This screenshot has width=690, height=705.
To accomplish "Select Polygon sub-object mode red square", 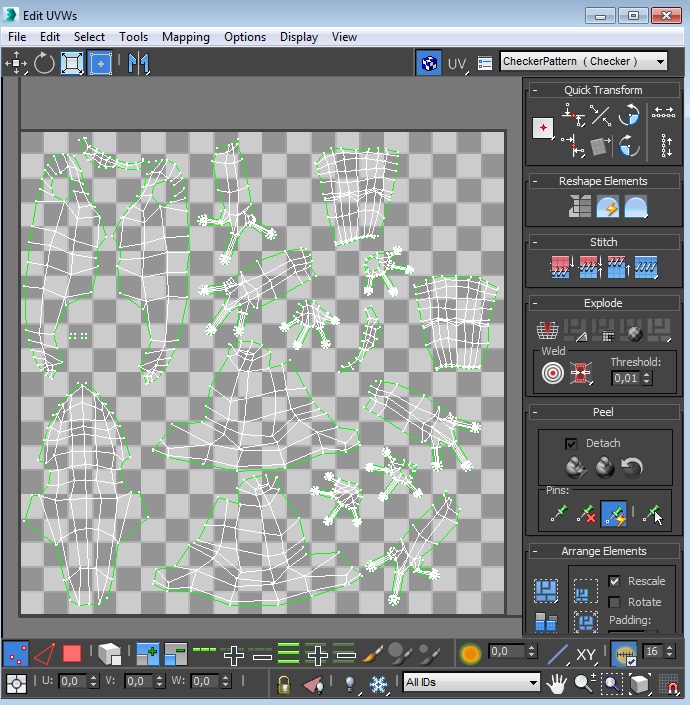I will click(x=72, y=655).
